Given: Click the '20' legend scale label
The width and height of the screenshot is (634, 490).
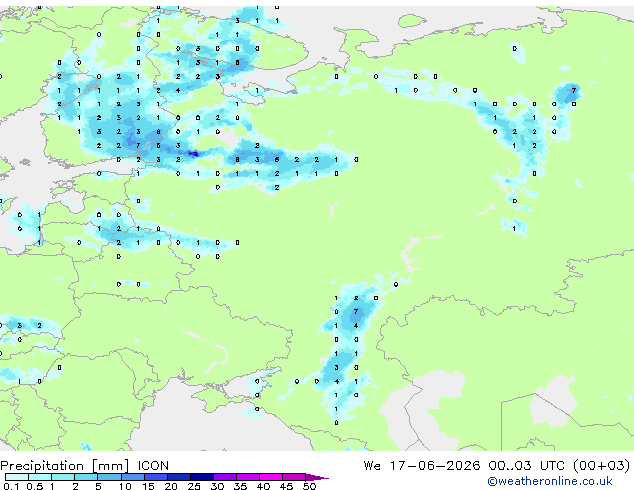Looking at the screenshot, I should tap(171, 486).
